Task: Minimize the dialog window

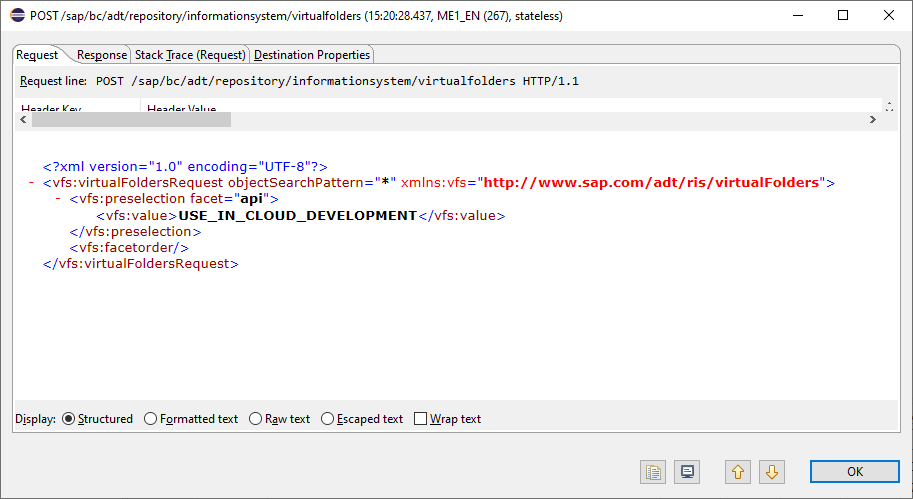Action: (x=798, y=16)
